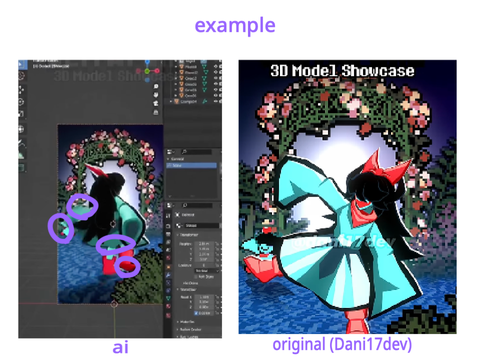The width and height of the screenshot is (480, 360).
Task: Toggle the checked blue checkbox in properties
Action: pos(196,313)
